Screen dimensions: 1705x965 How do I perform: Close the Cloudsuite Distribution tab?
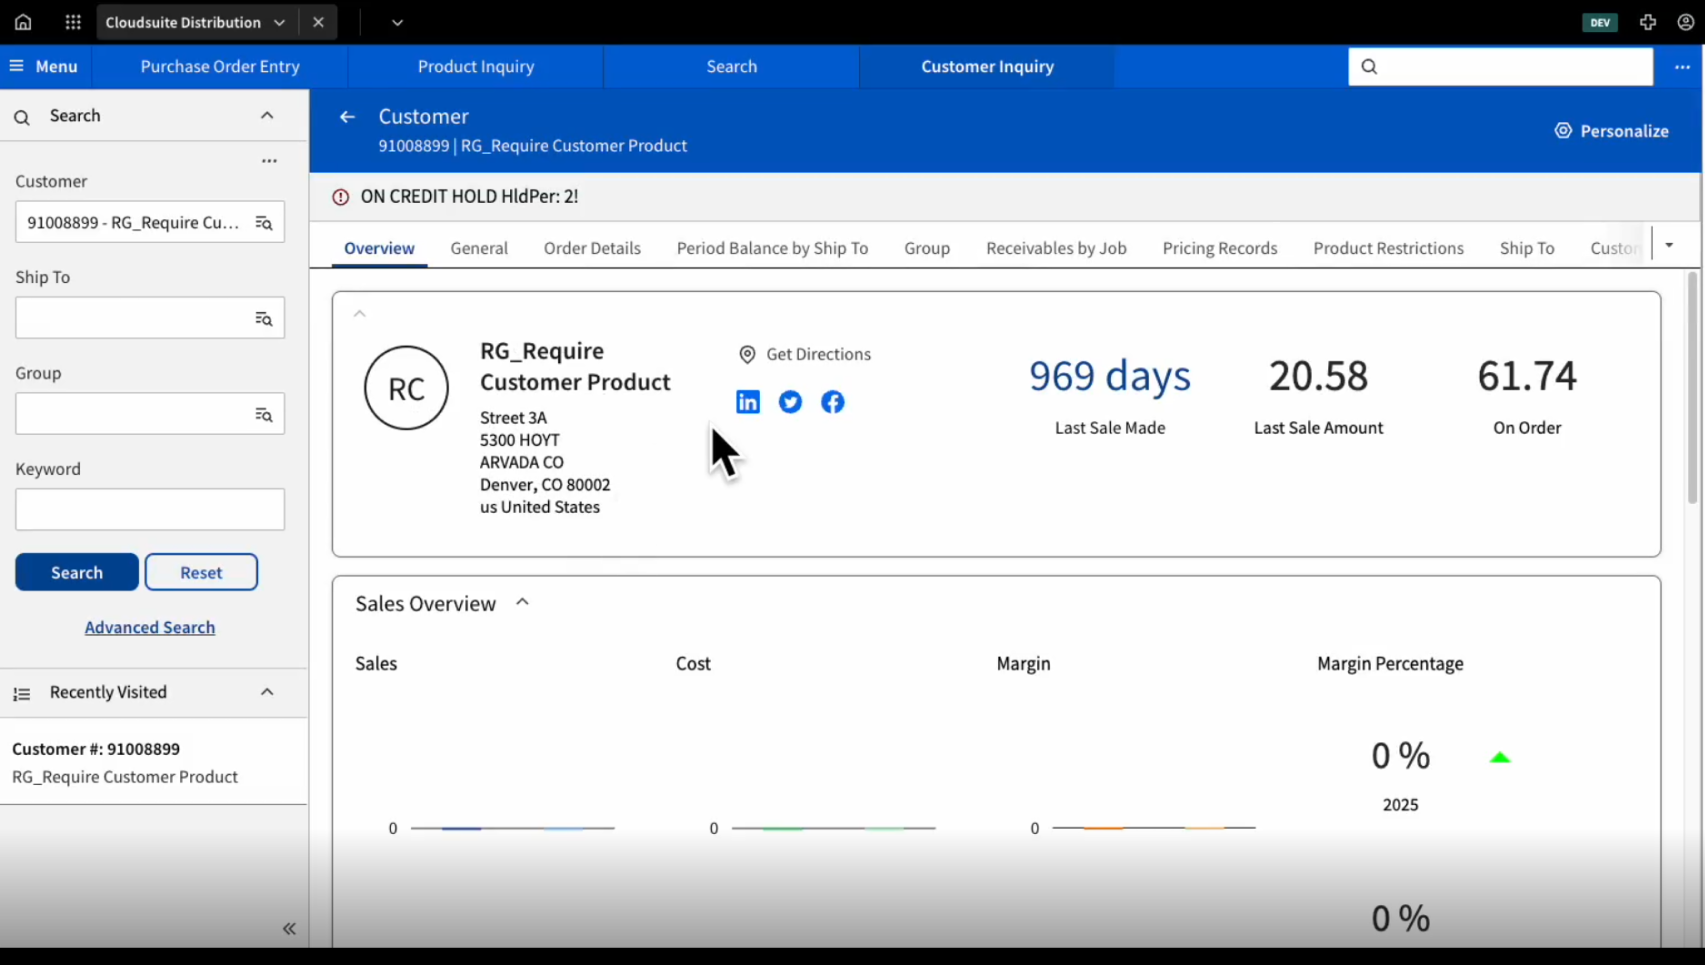point(318,22)
